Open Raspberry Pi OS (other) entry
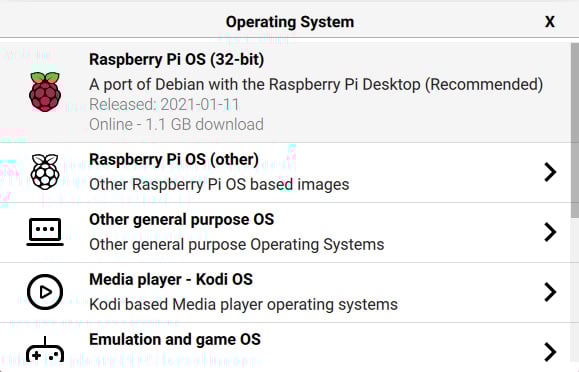The height and width of the screenshot is (372, 579). [285, 173]
